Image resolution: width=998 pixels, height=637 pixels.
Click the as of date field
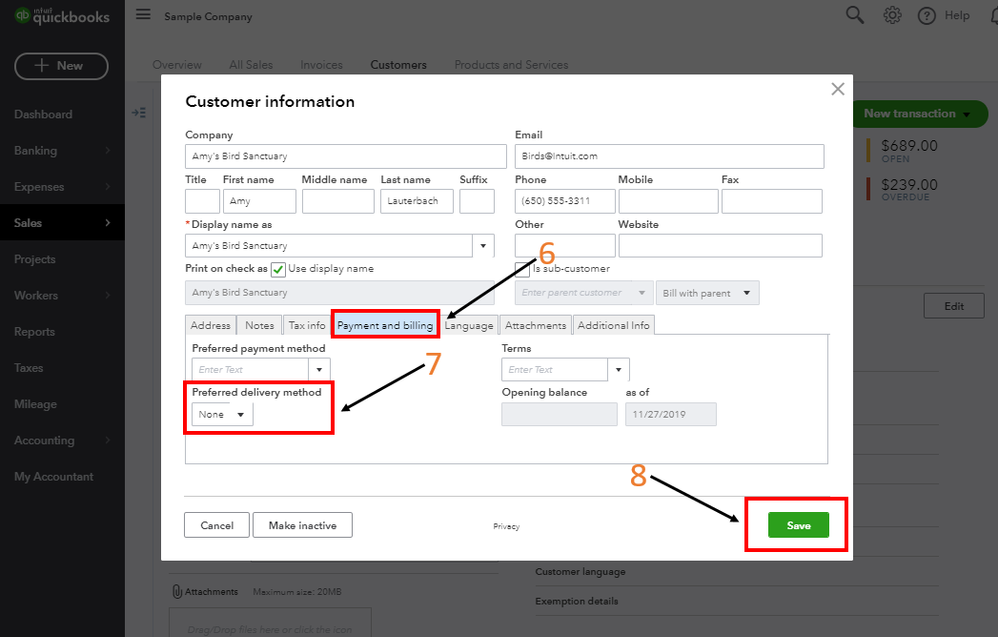671,414
